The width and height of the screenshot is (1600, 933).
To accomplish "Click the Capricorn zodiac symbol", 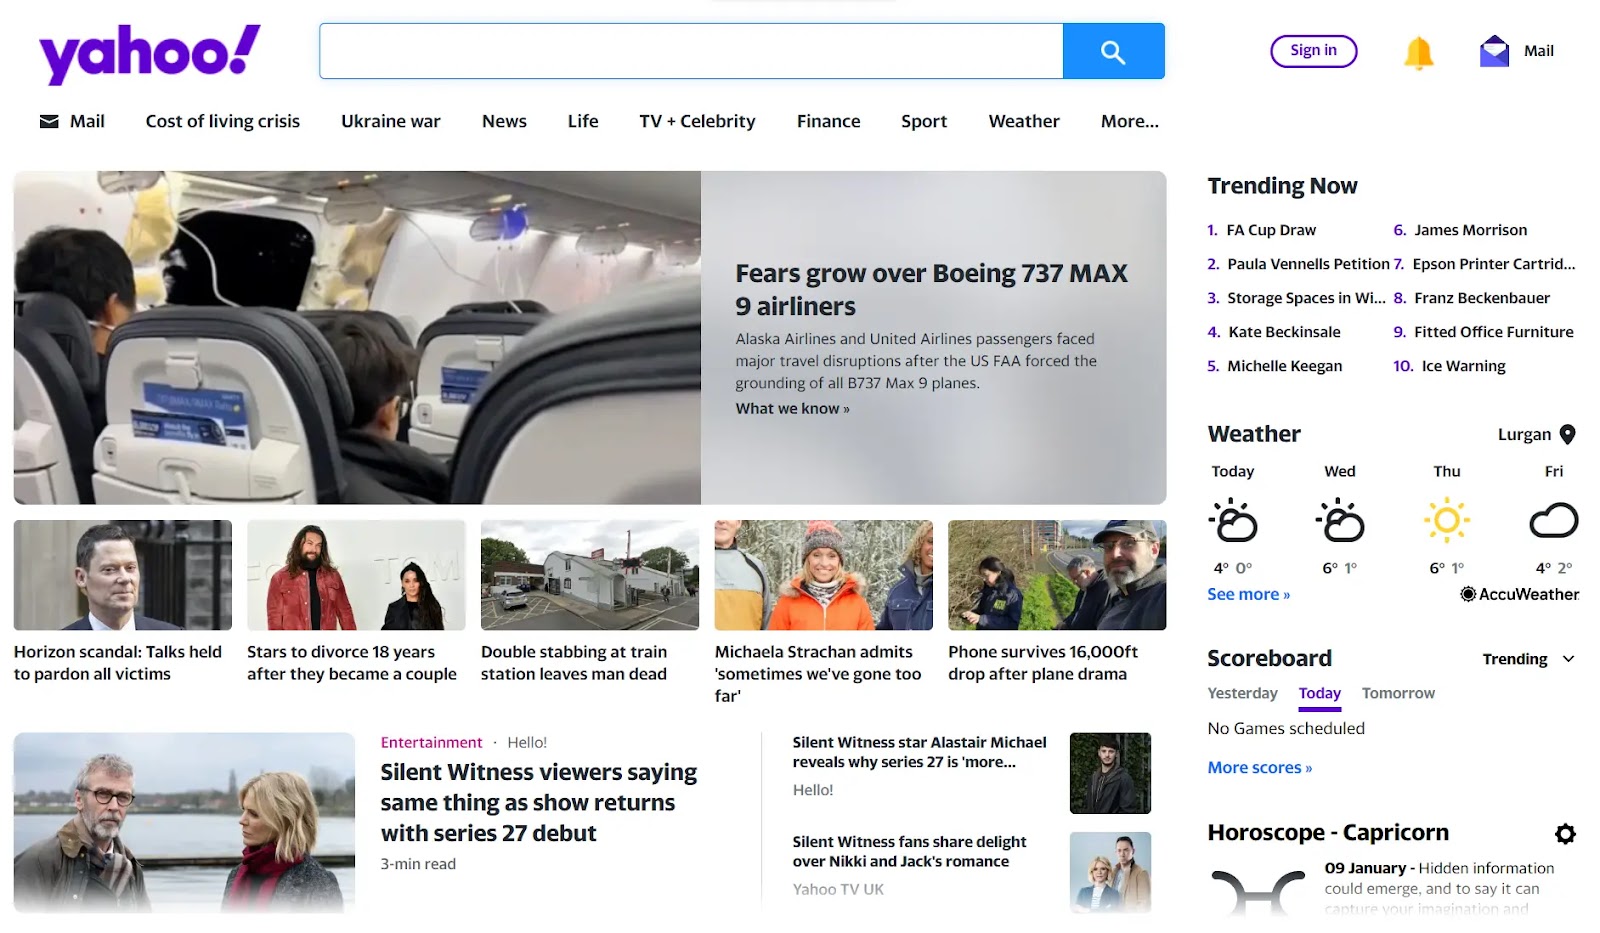I will pos(1257,890).
